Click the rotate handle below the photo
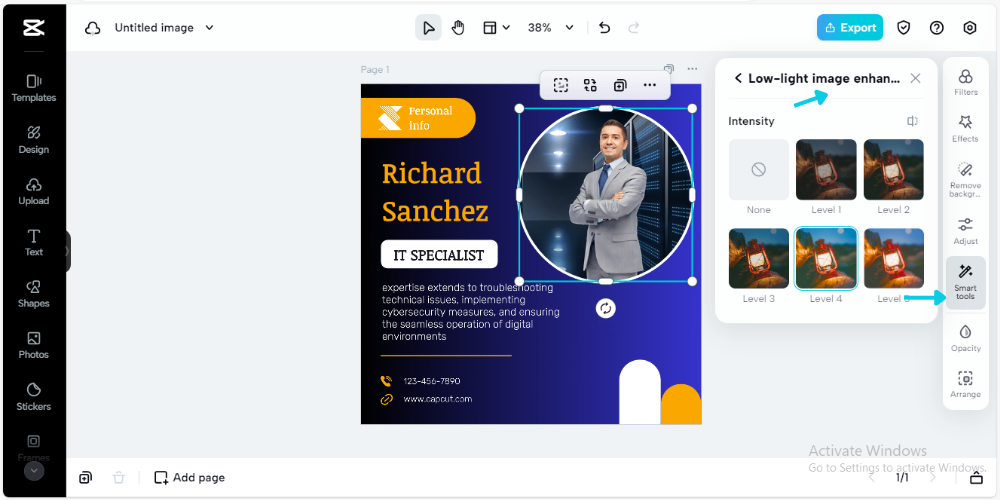The image size is (1000, 500). click(605, 309)
